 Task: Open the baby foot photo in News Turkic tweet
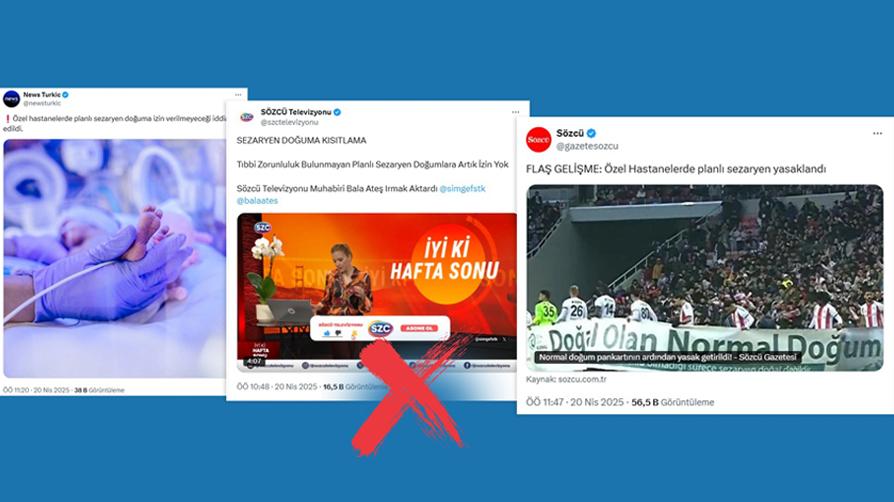[115, 258]
